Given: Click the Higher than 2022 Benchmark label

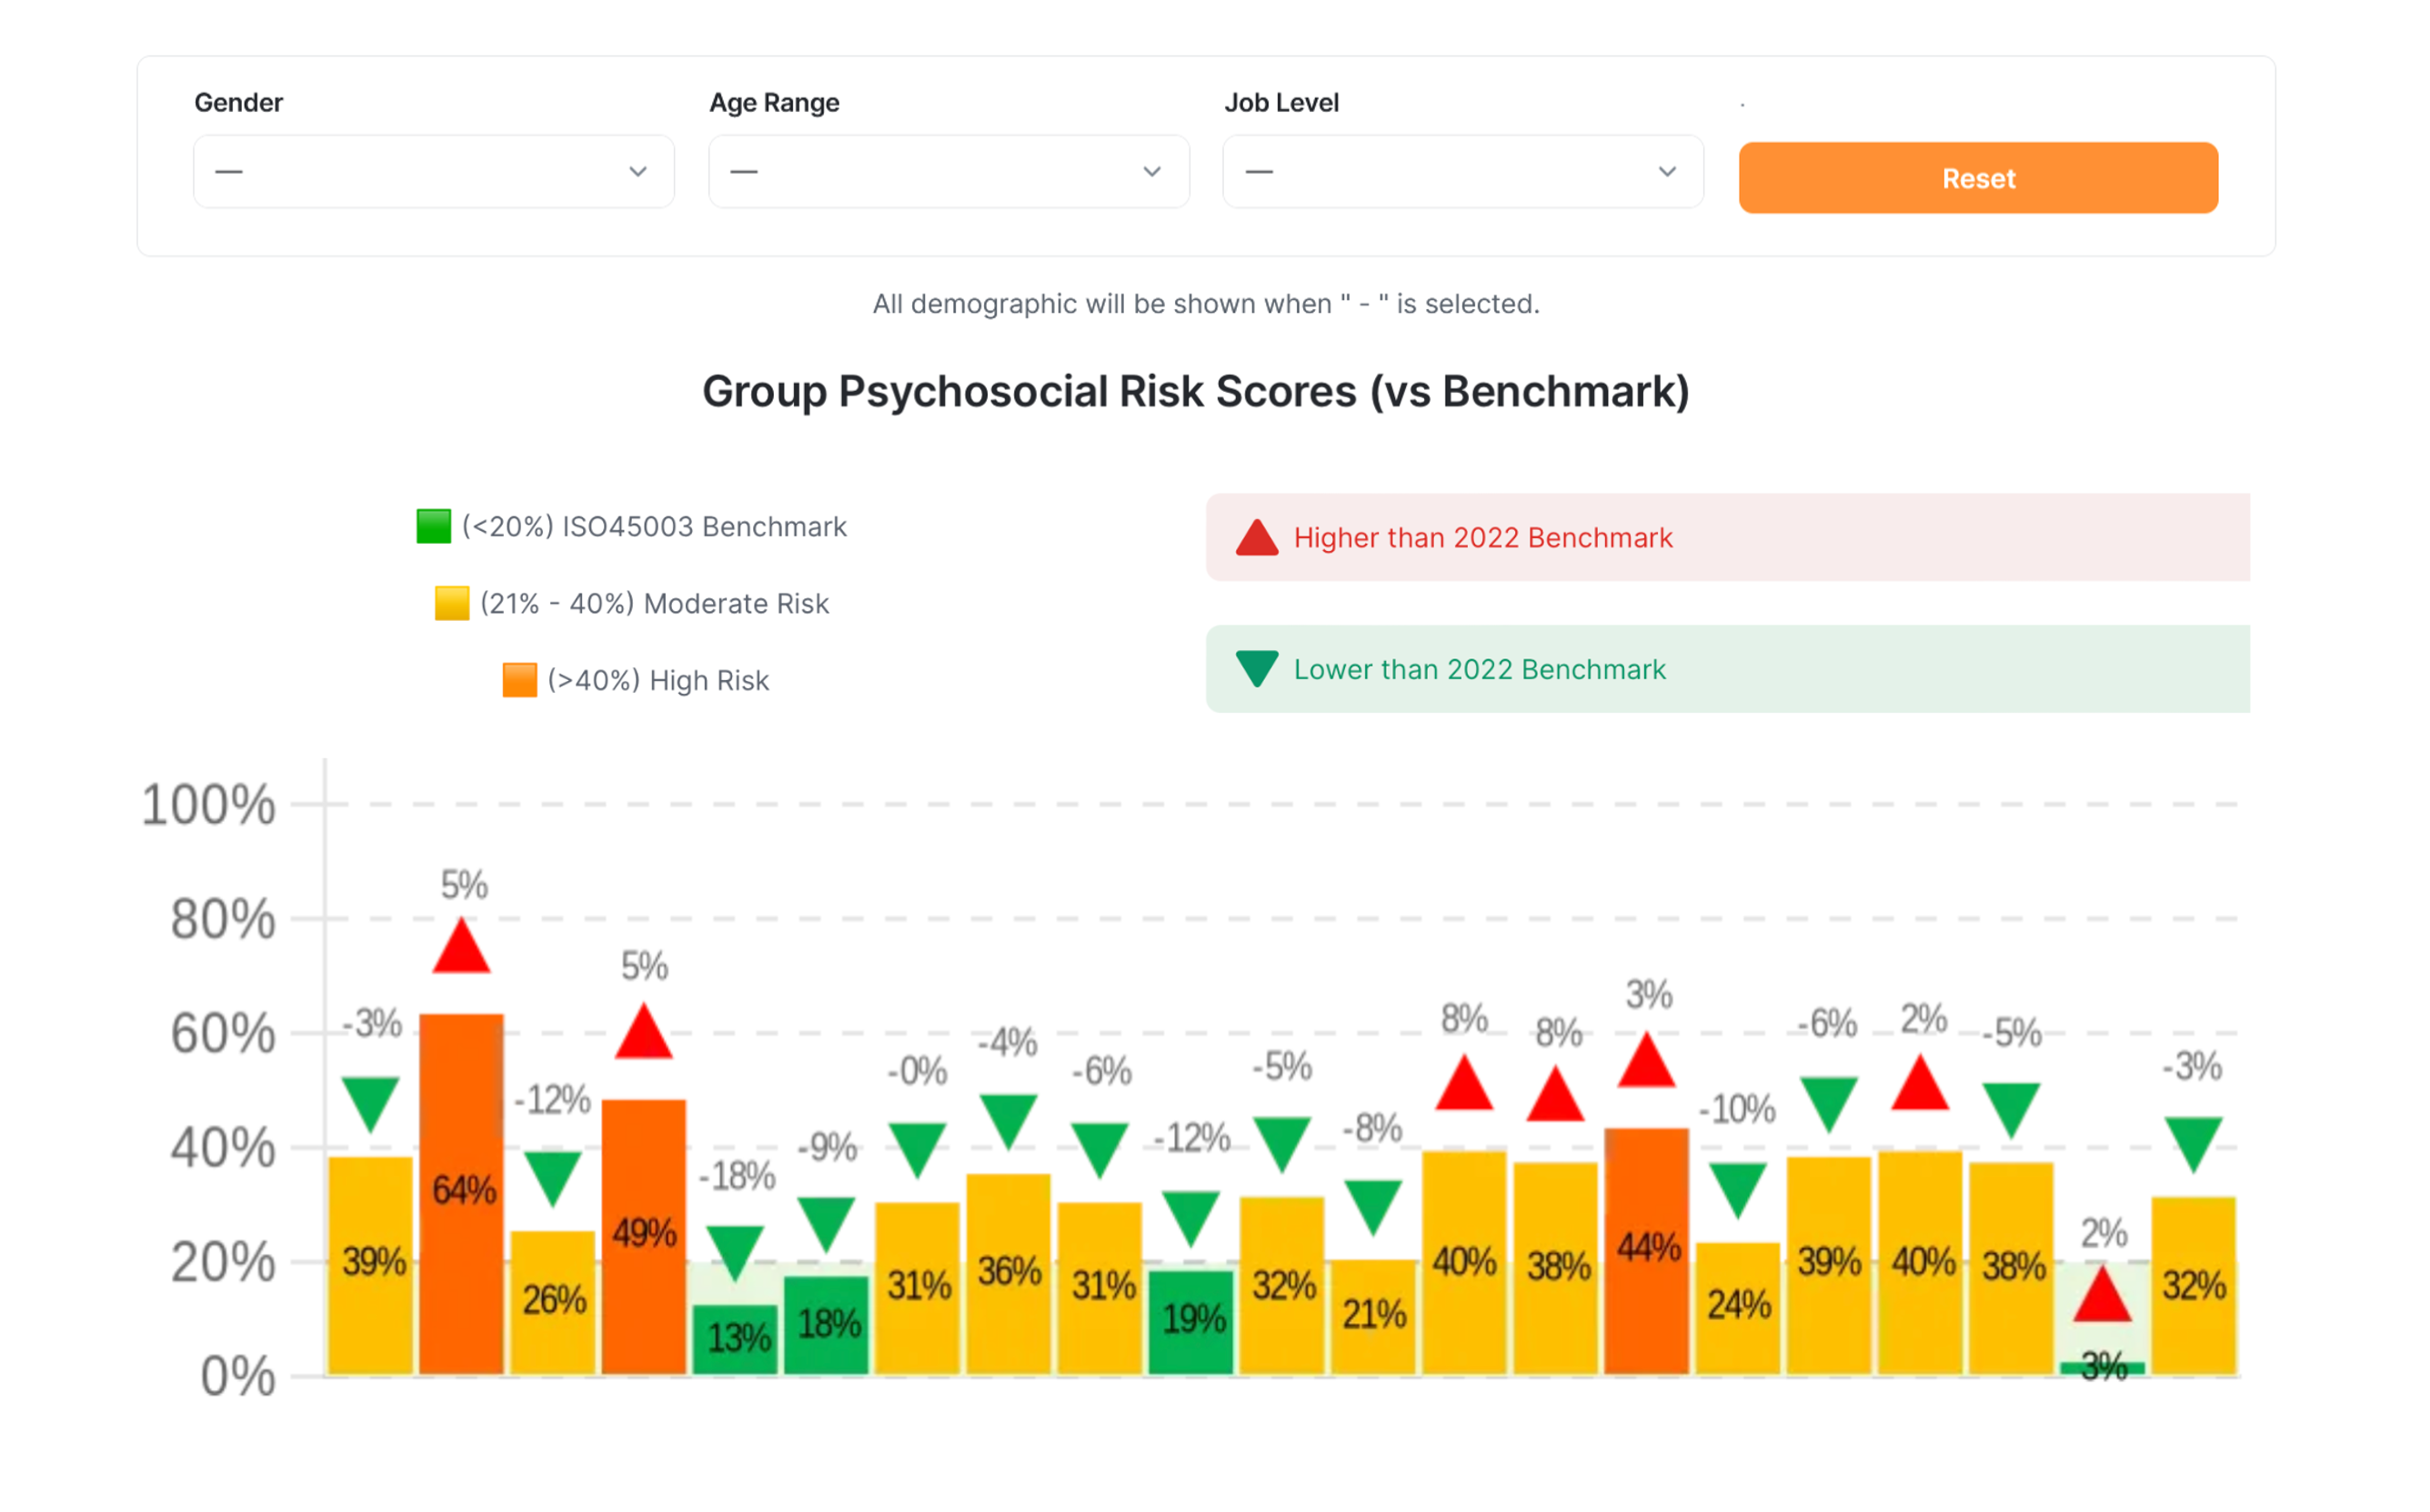Looking at the screenshot, I should point(1482,538).
